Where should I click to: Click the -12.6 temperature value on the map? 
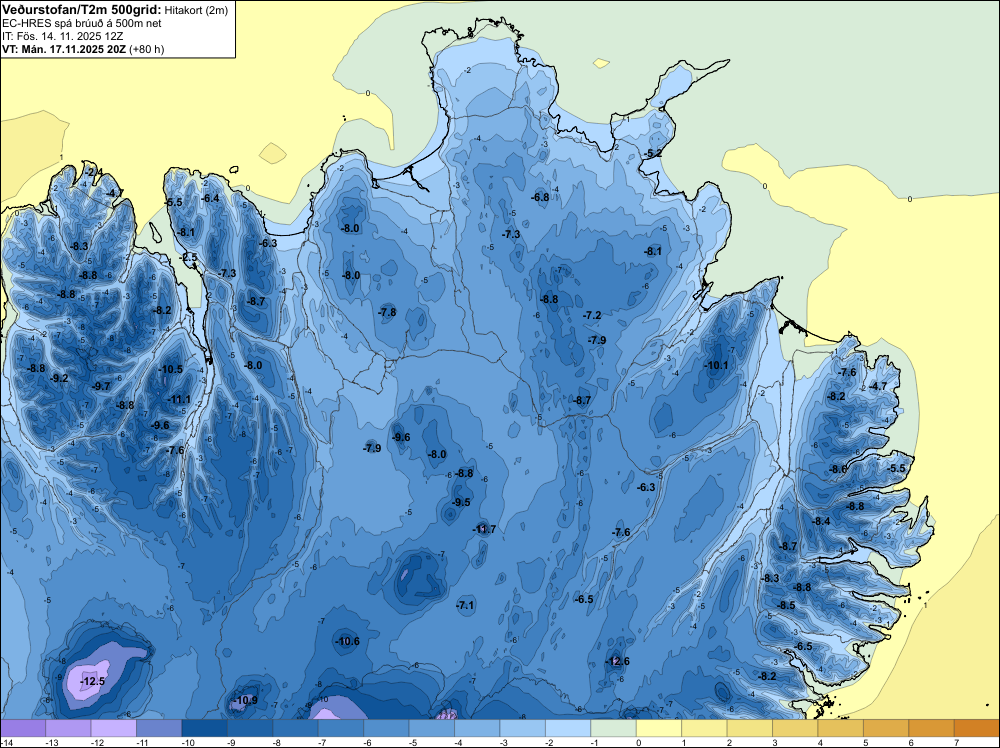point(617,661)
